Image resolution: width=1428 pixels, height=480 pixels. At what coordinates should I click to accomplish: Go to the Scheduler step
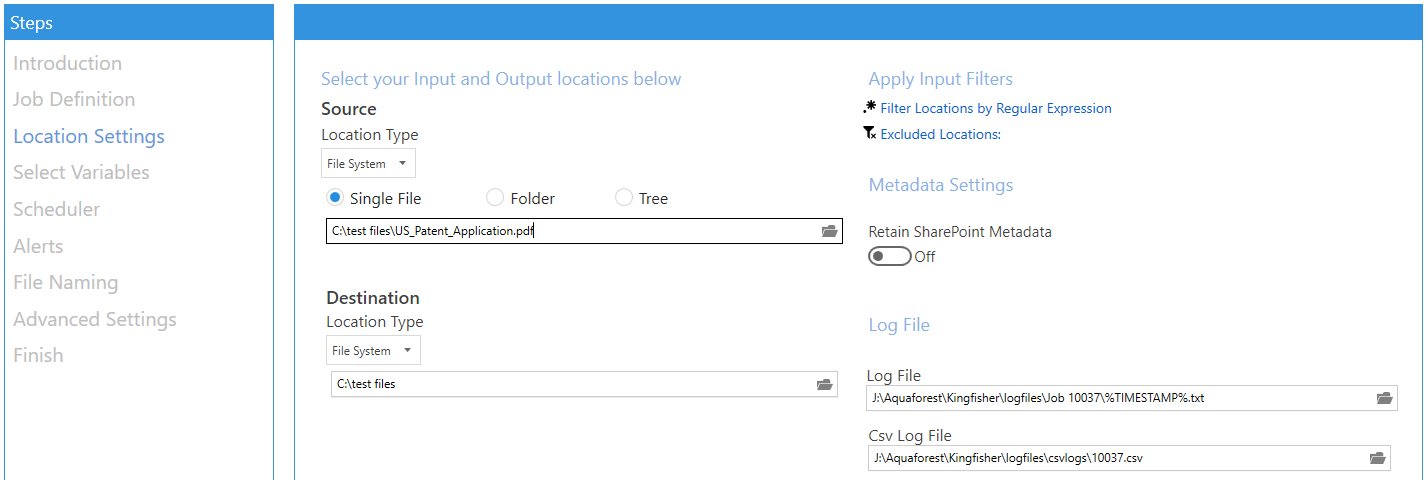pos(56,209)
